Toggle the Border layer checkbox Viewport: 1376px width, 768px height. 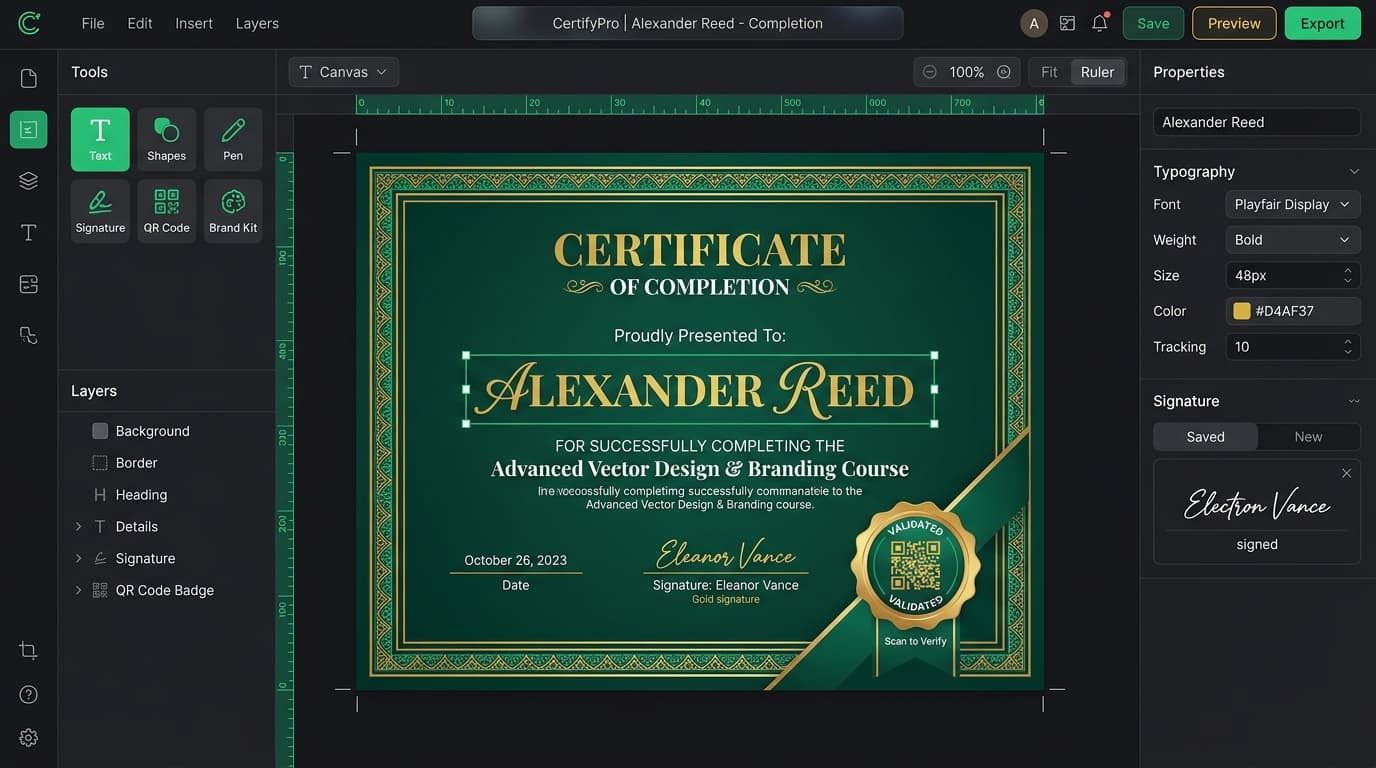[x=100, y=463]
